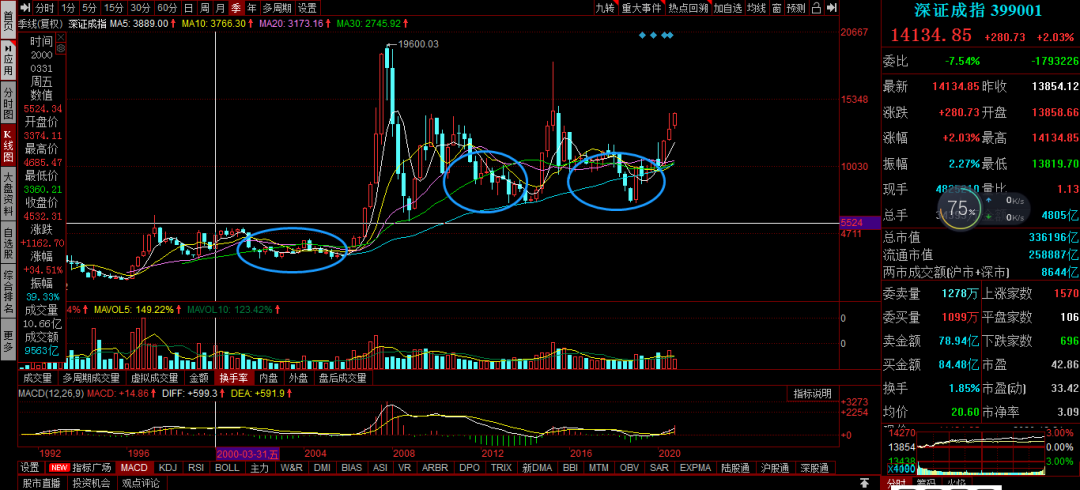Screen dimensions: 1080x490
Task: Click the right-arrow collapse icon after lock
Action: pos(832,8)
